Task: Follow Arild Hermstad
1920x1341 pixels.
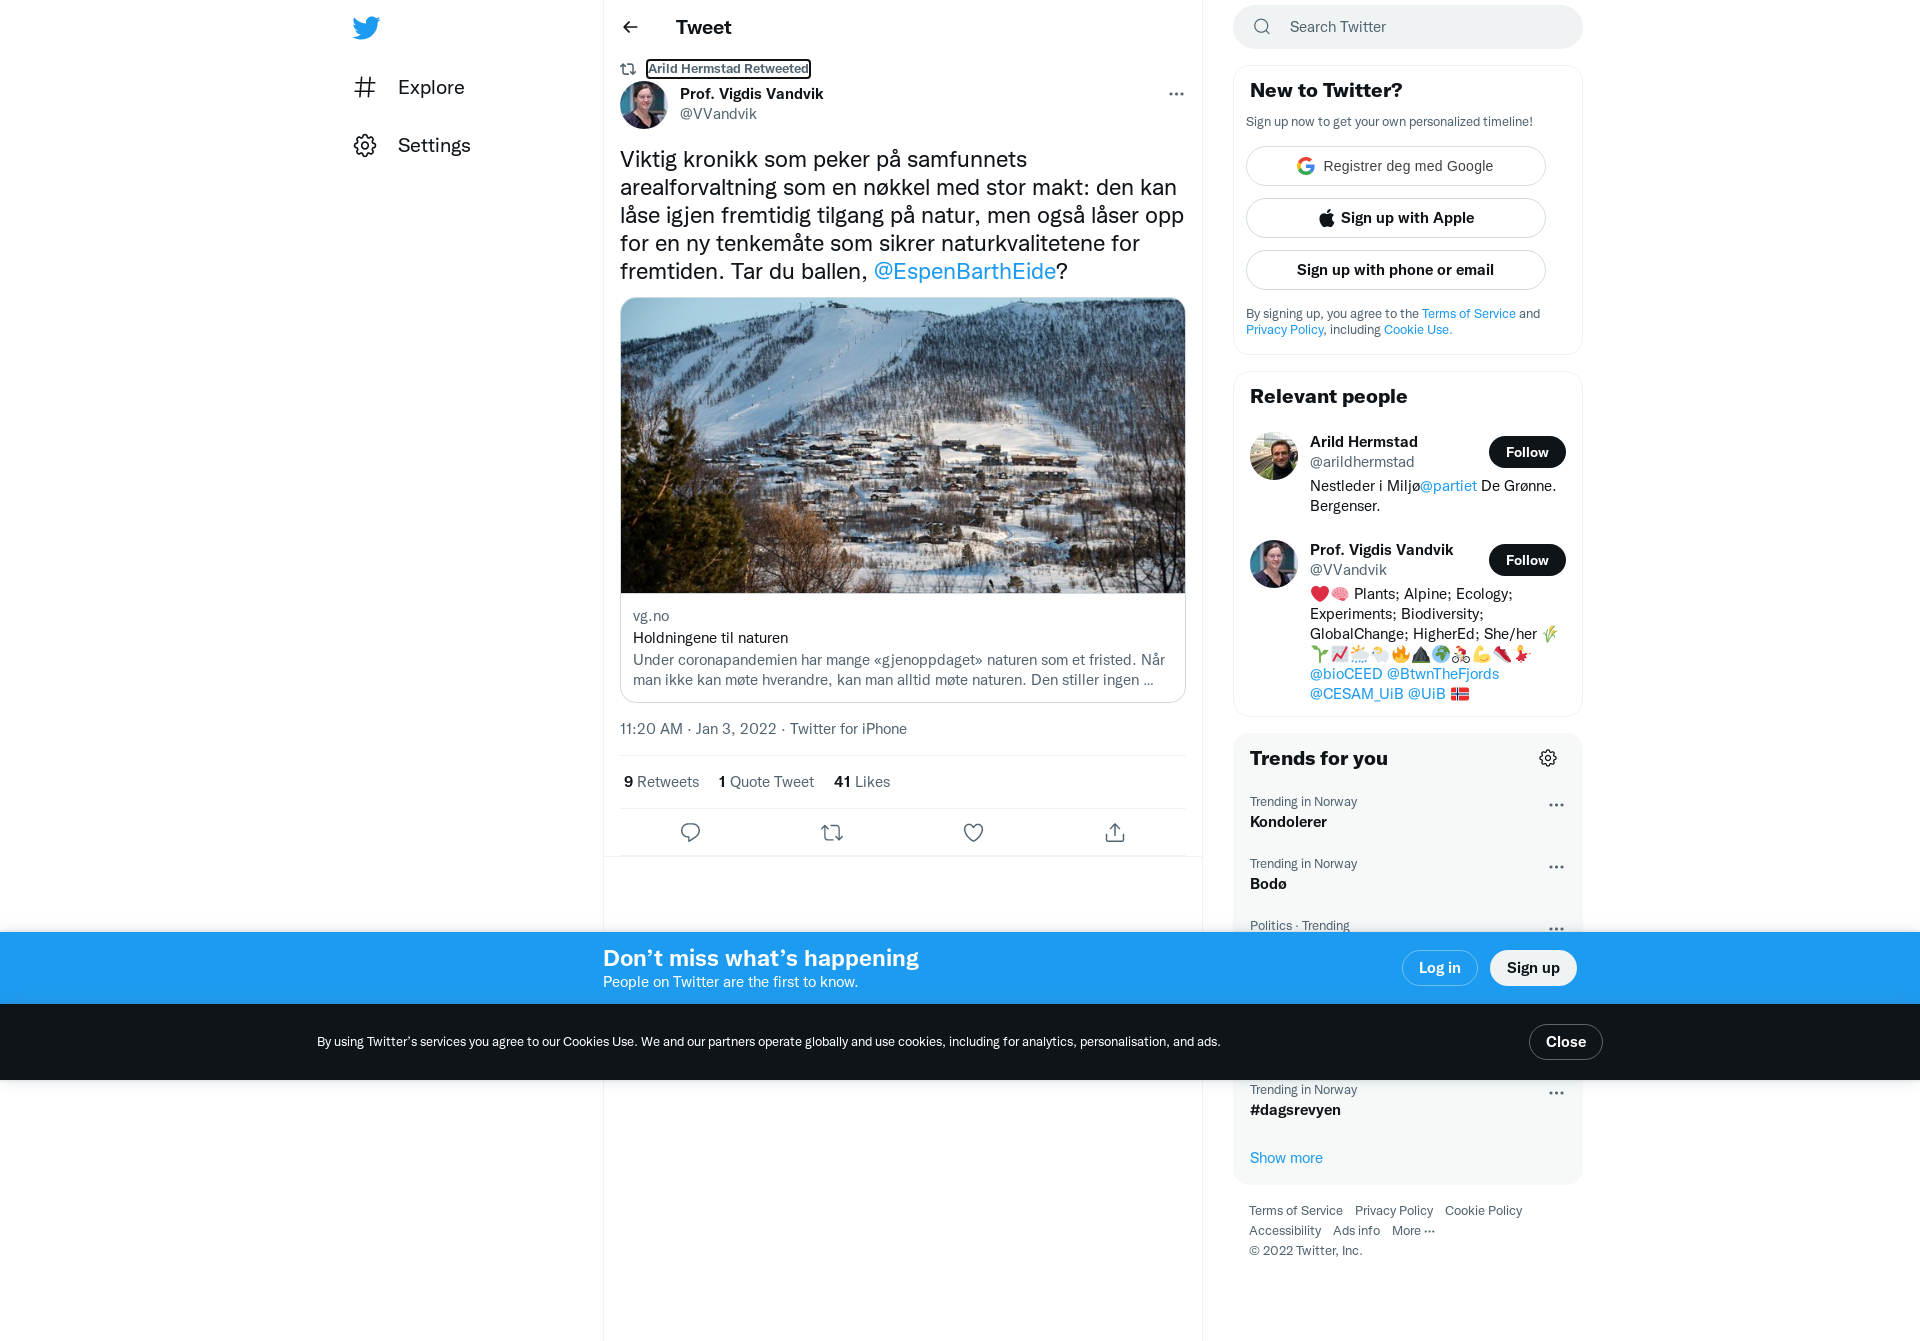Action: coord(1527,452)
